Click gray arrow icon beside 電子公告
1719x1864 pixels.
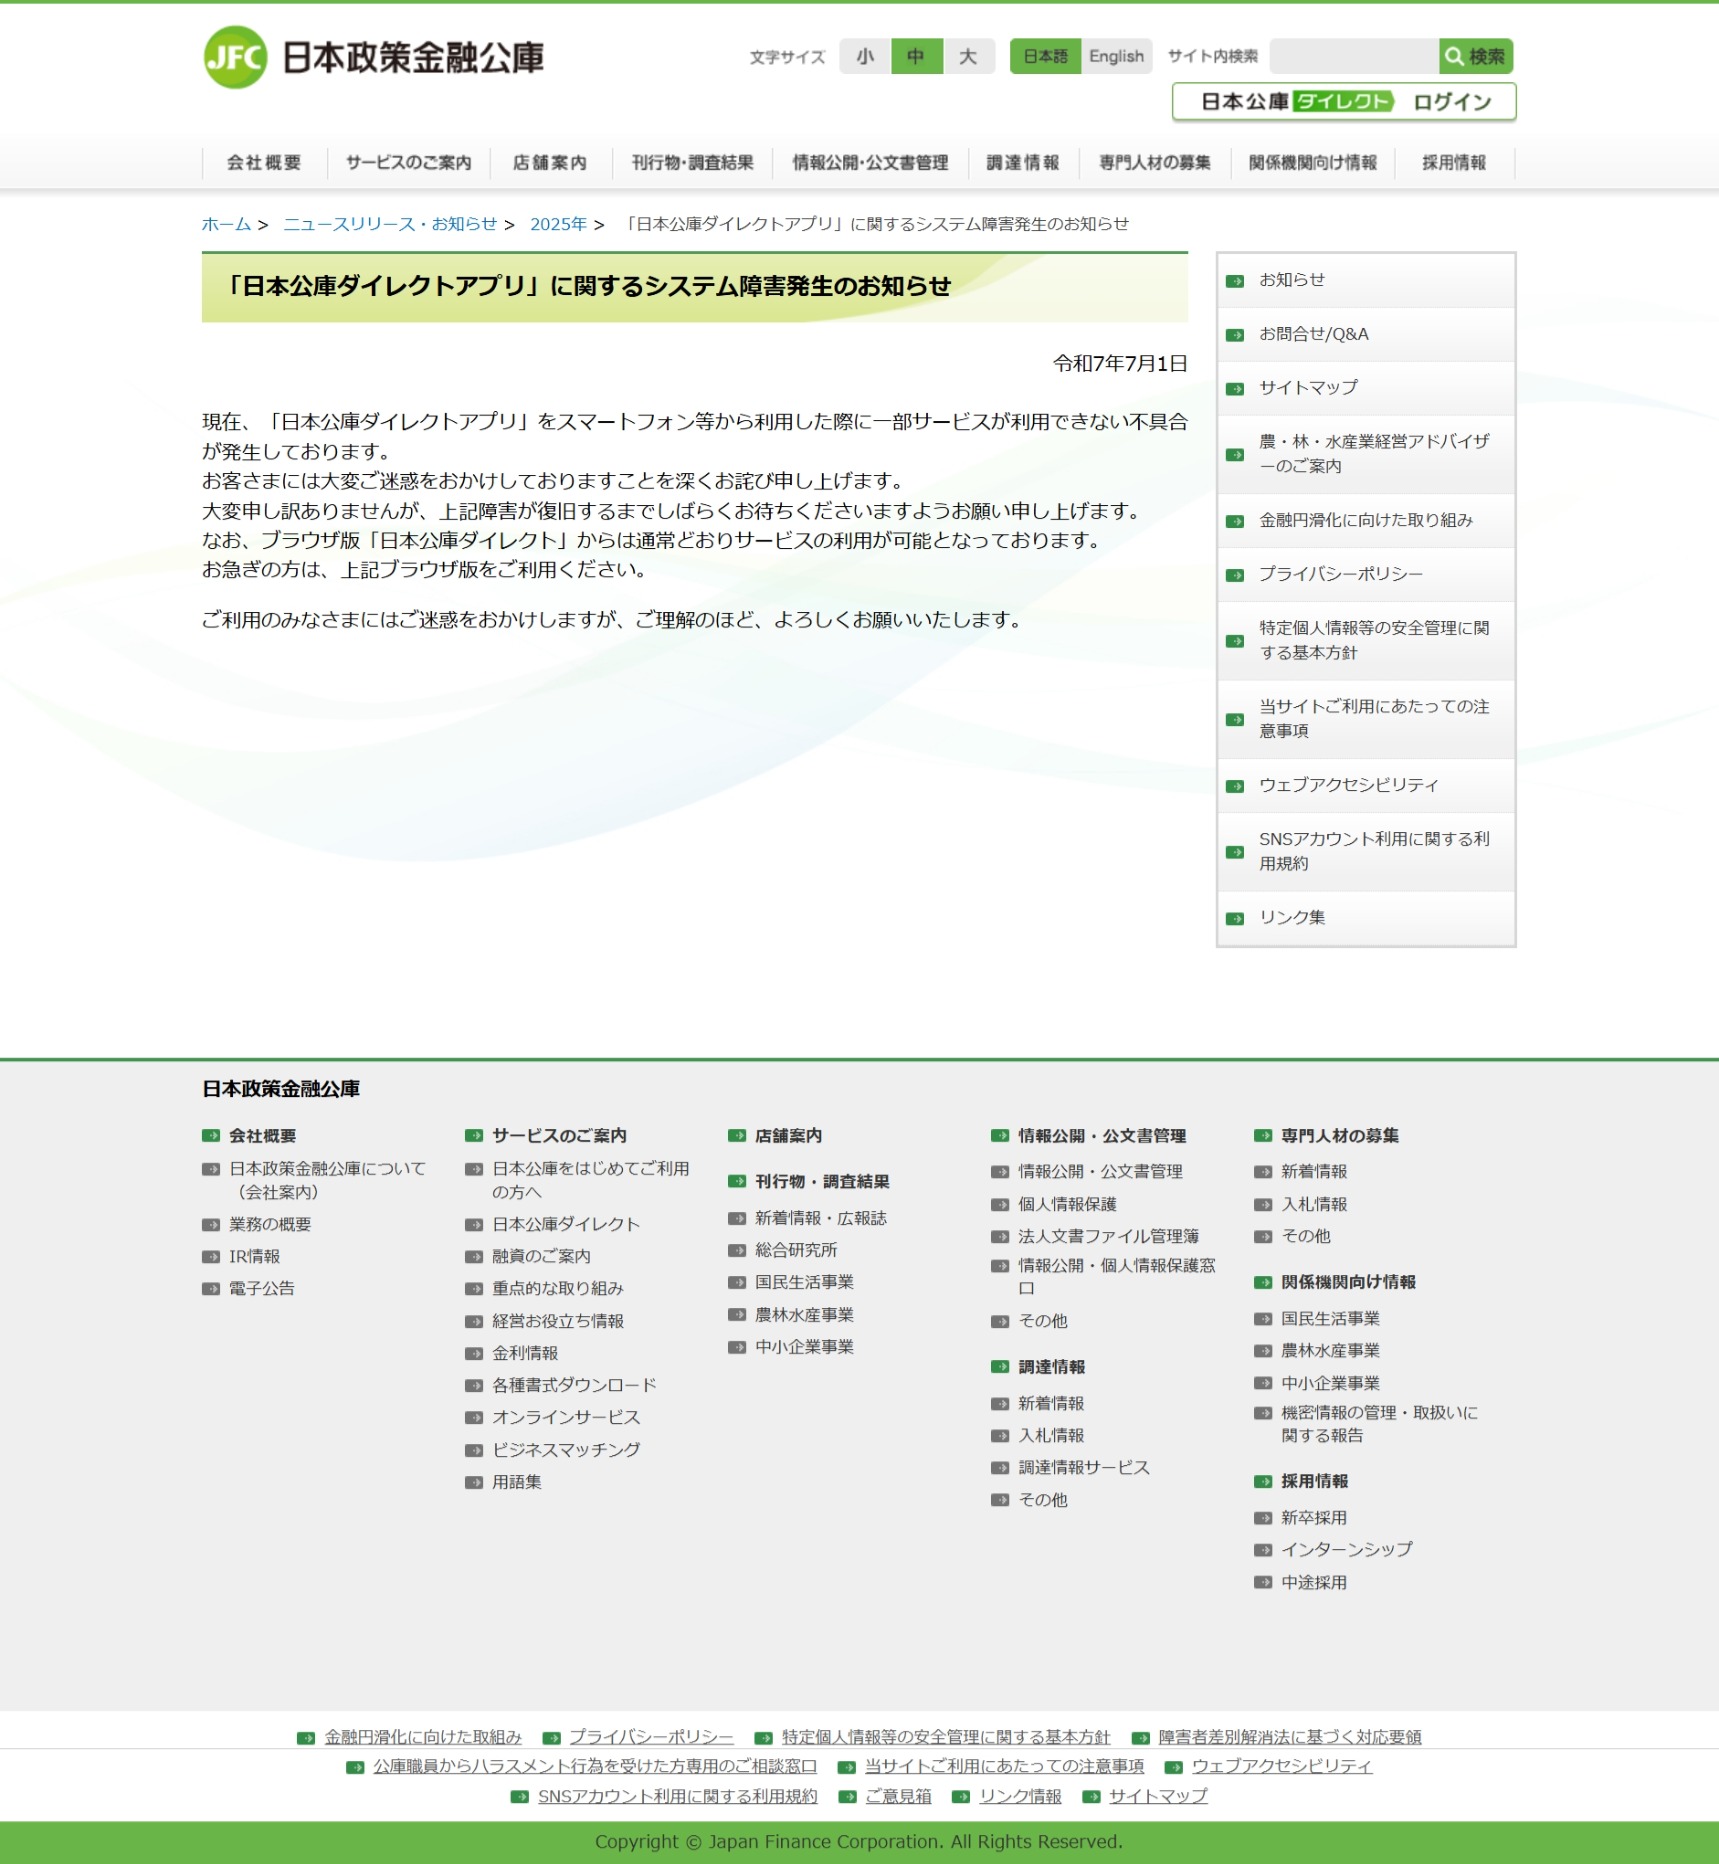click(x=211, y=1289)
